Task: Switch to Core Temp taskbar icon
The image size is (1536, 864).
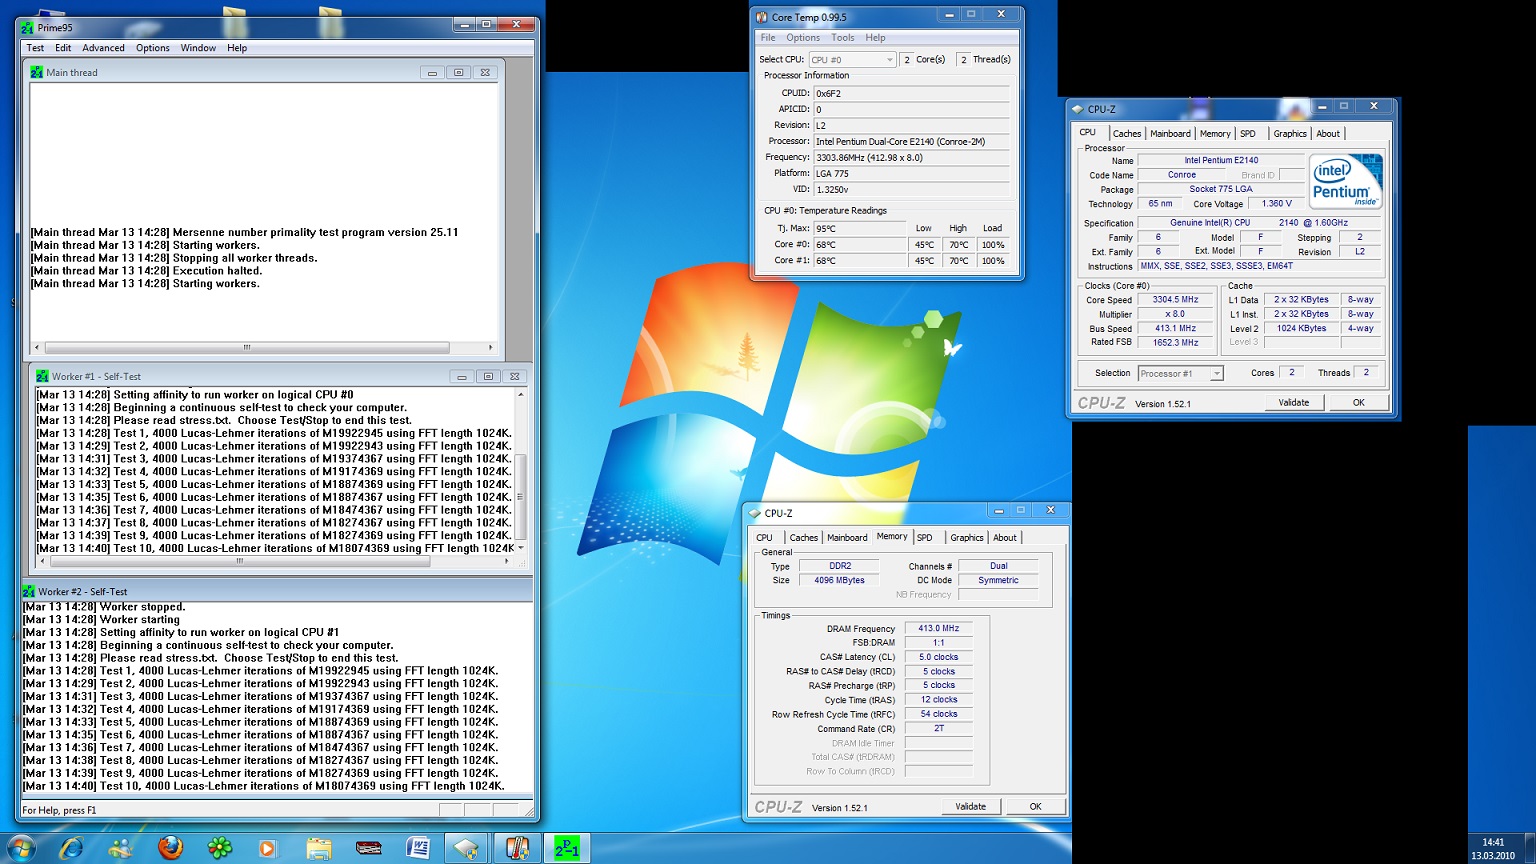Action: pos(517,848)
